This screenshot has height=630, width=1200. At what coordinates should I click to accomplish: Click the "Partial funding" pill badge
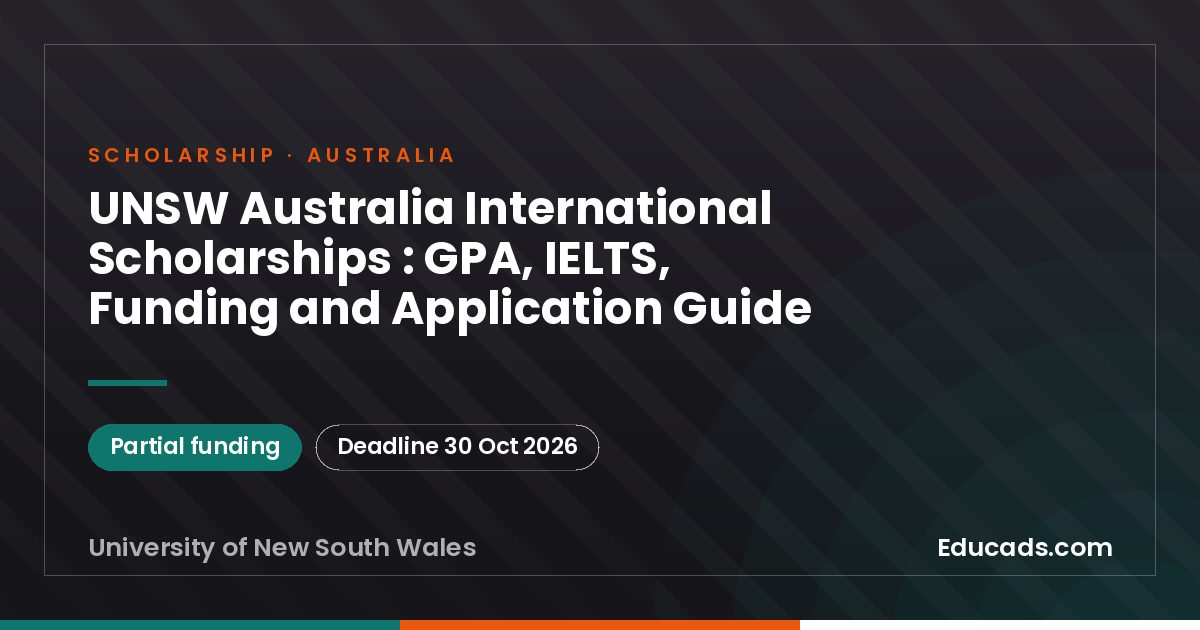195,447
